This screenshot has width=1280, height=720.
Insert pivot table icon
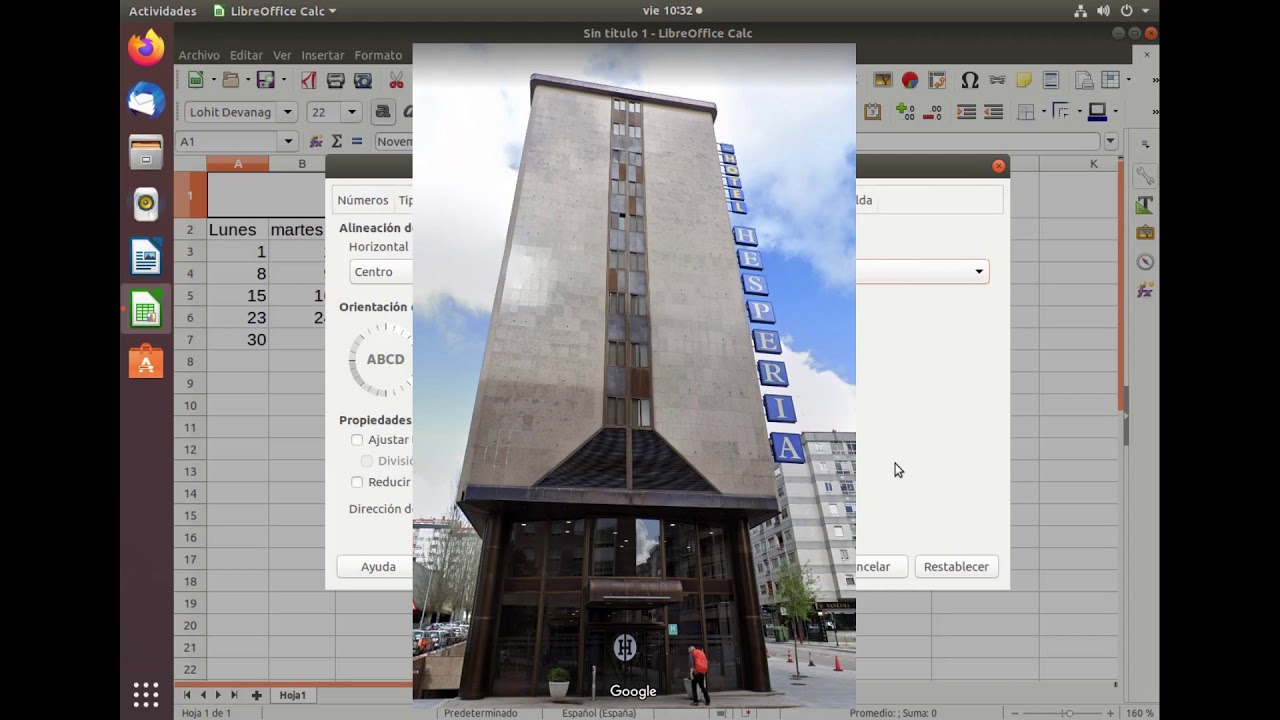(937, 80)
